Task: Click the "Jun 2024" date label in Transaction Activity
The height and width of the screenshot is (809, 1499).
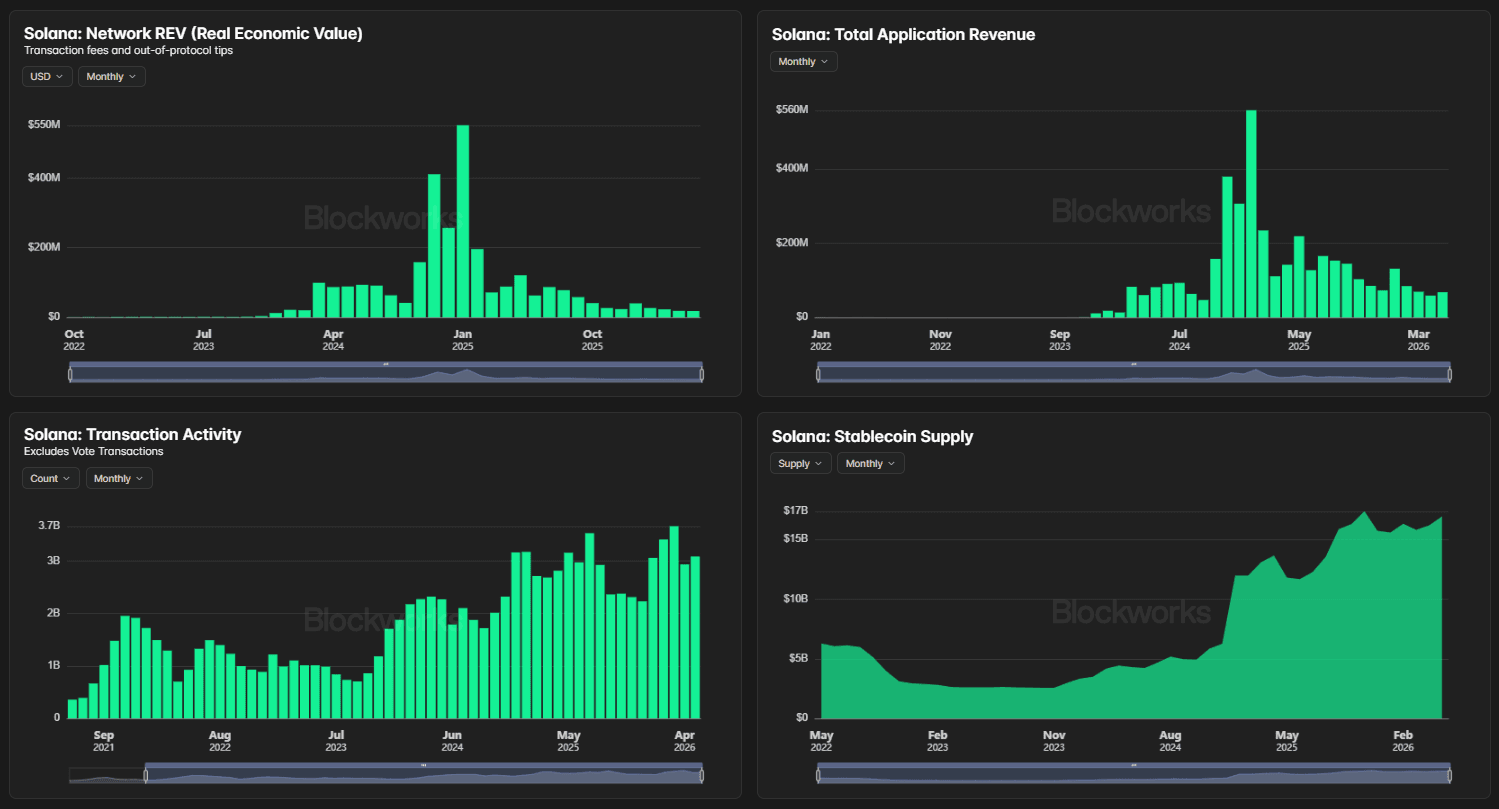Action: 453,741
